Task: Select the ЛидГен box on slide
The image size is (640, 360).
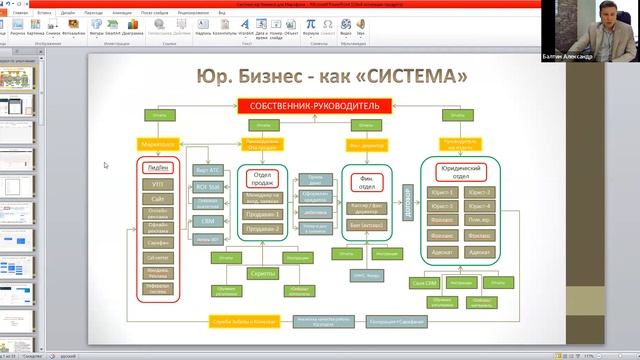Action: [x=158, y=168]
